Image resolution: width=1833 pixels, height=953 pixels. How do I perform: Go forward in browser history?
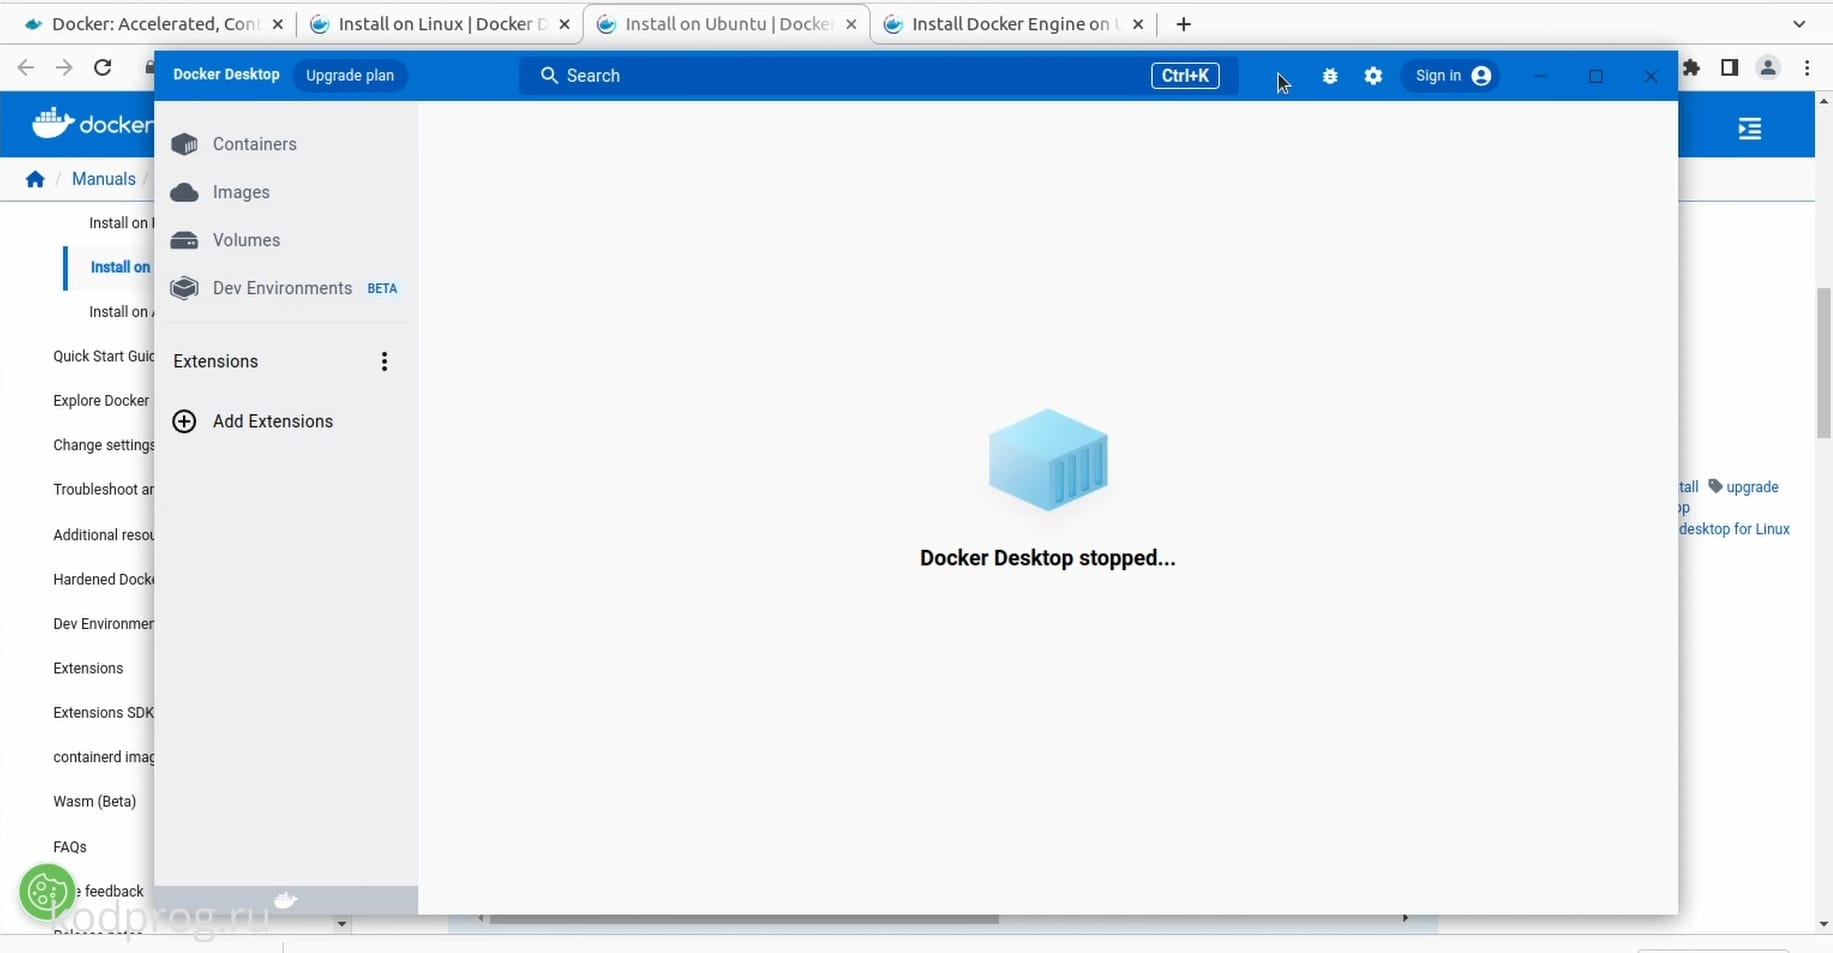(64, 67)
